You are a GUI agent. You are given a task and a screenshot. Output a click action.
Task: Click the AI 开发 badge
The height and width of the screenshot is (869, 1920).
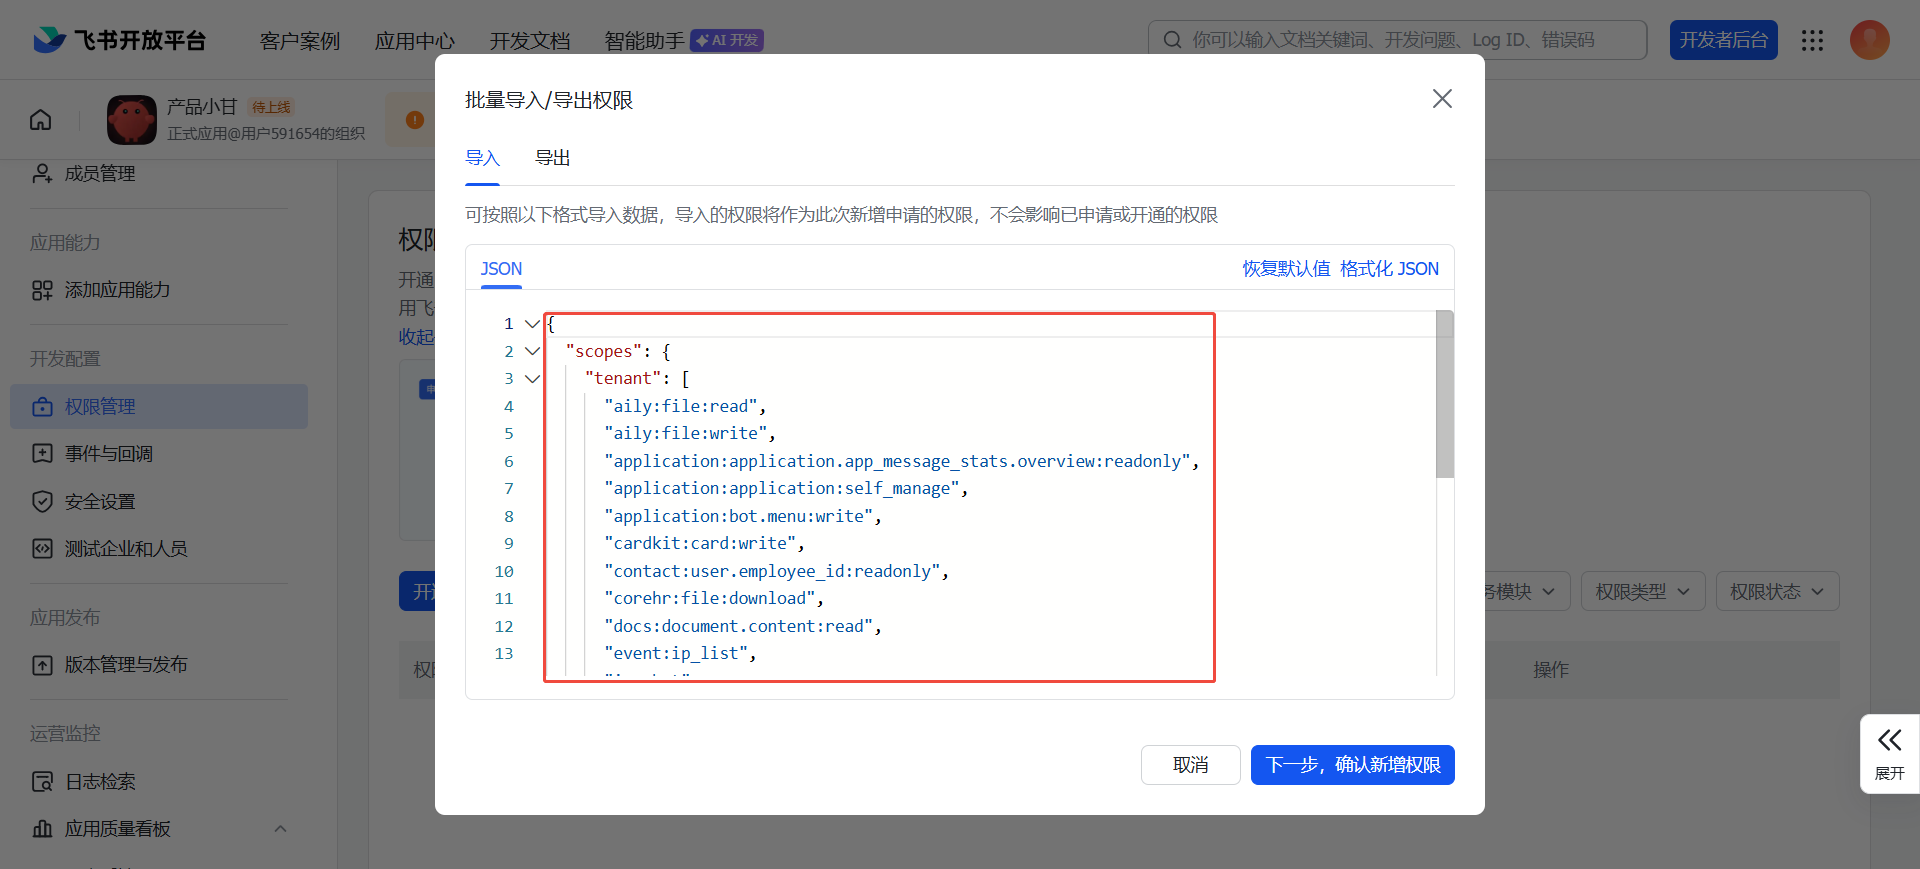(x=727, y=40)
